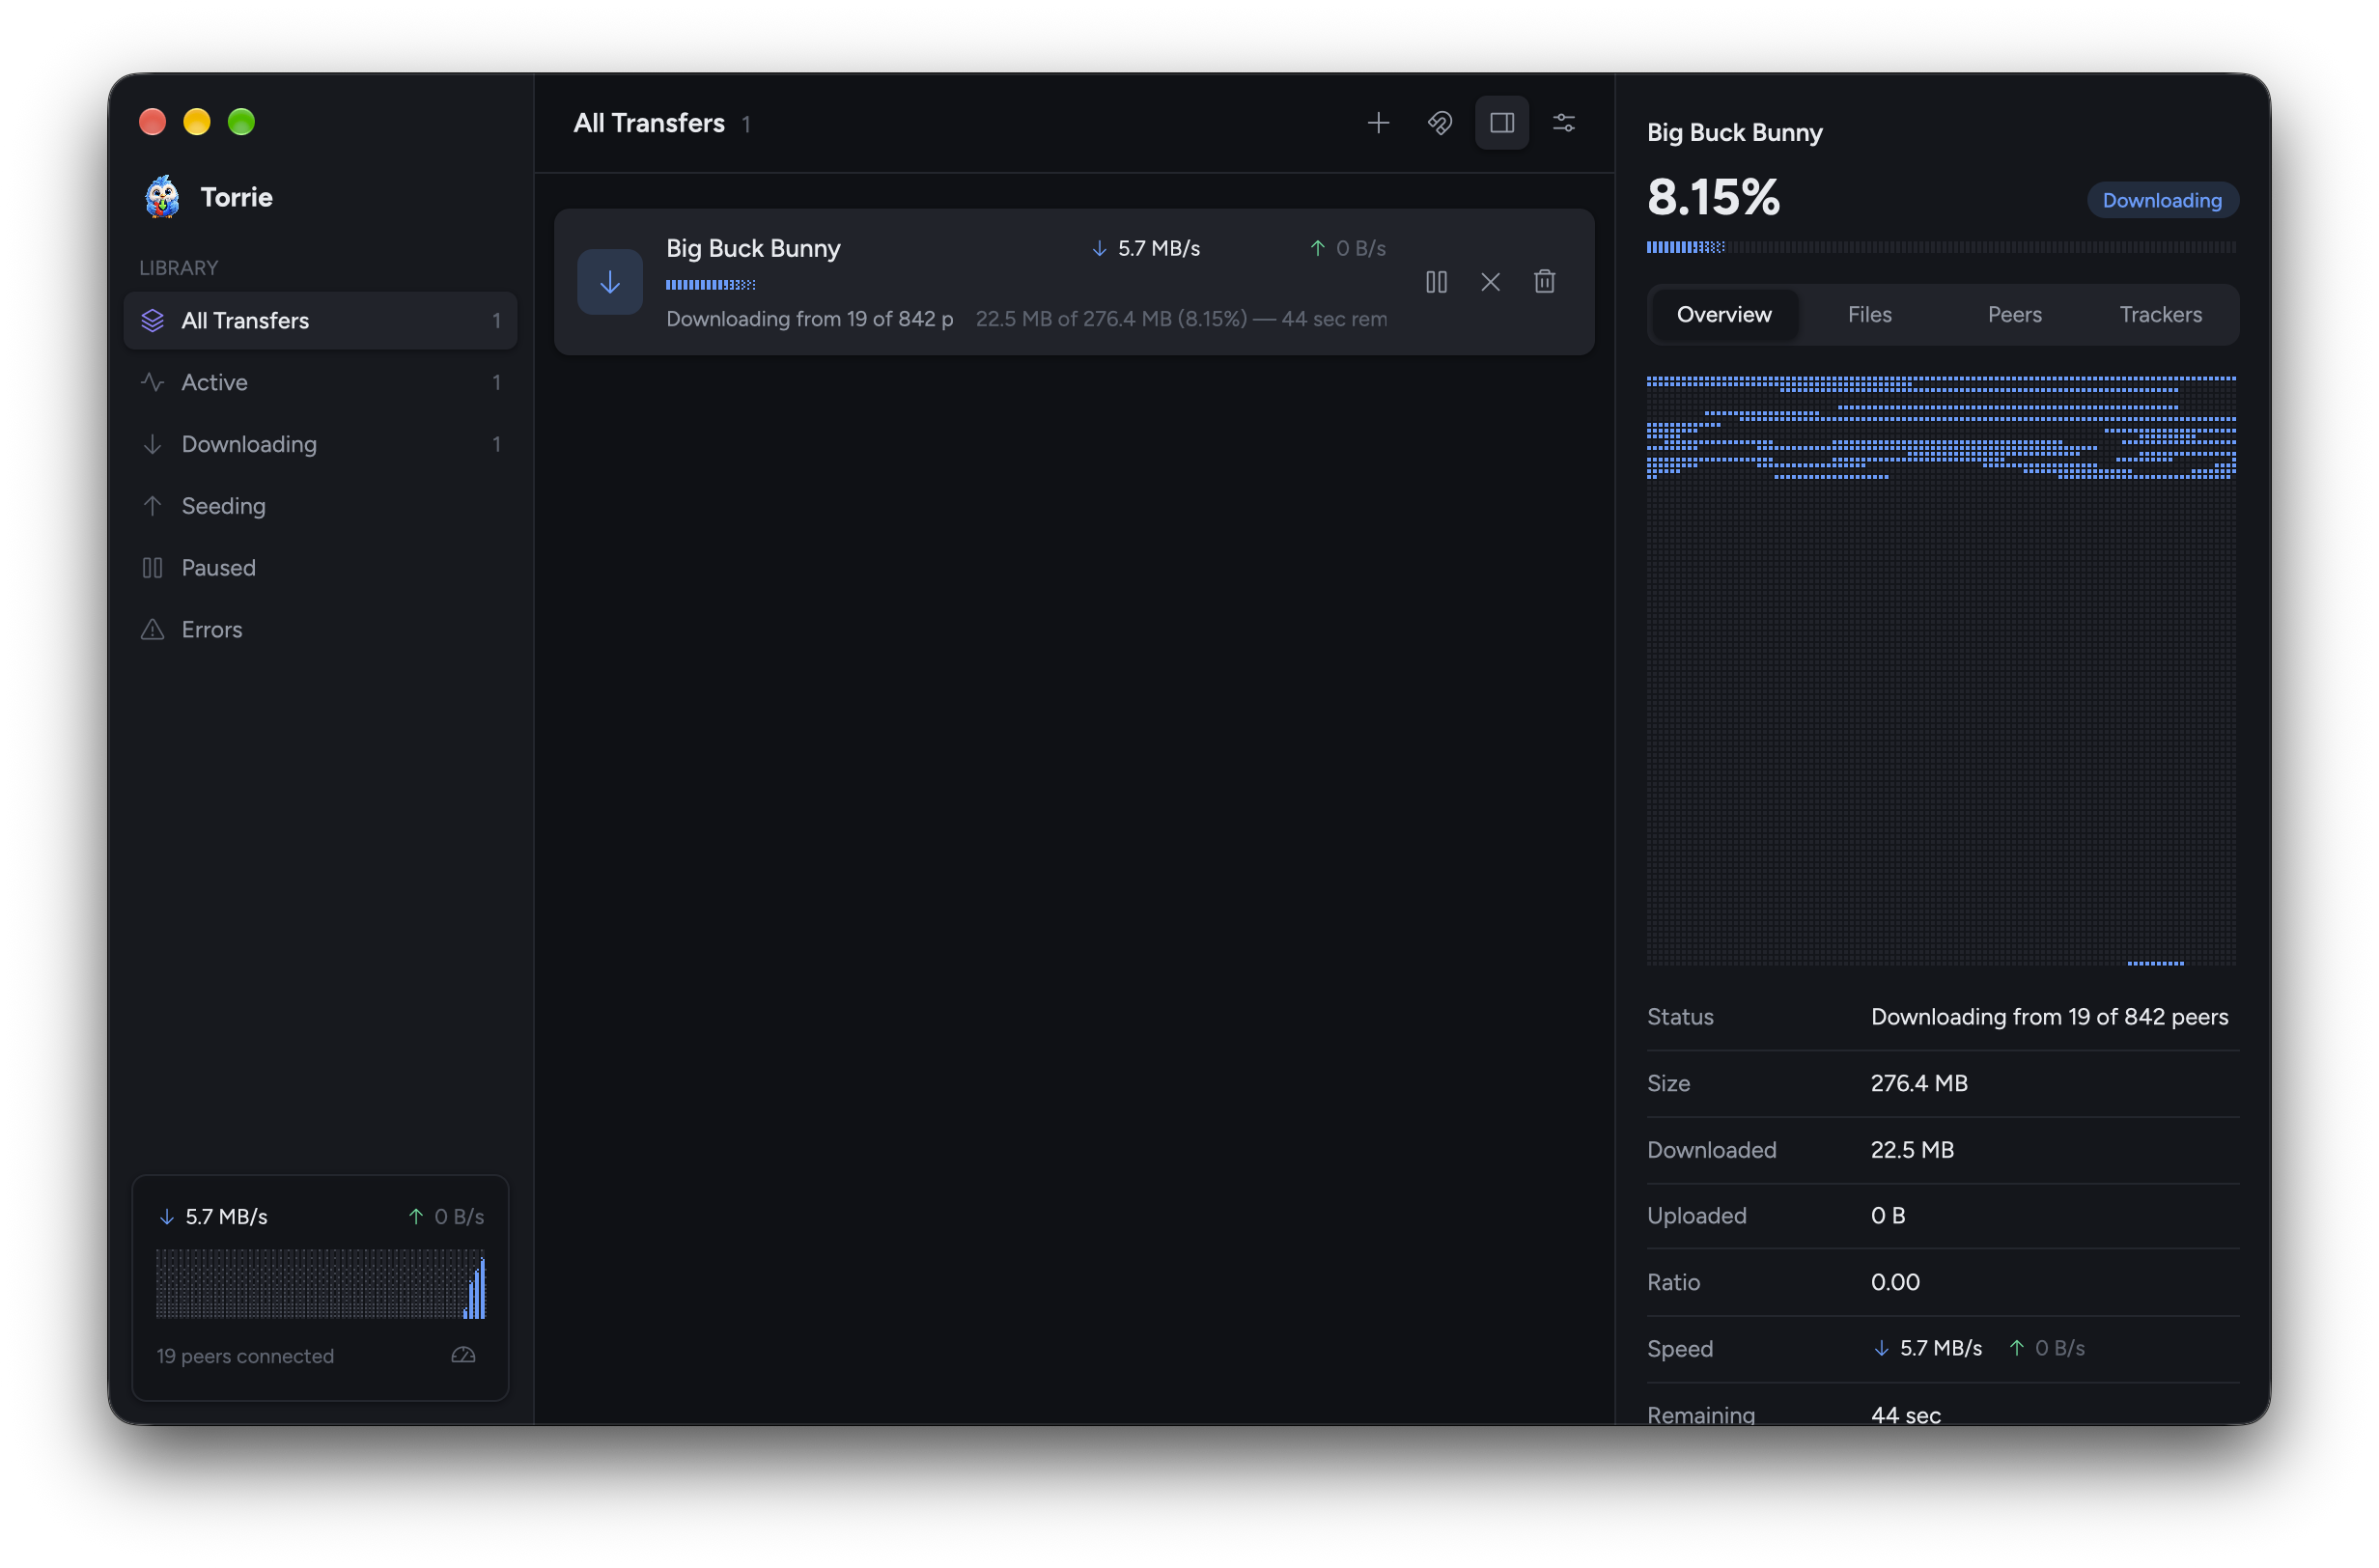This screenshot has height=1568, width=2379.
Task: Toggle the details sidebar panel icon
Action: coord(1502,123)
